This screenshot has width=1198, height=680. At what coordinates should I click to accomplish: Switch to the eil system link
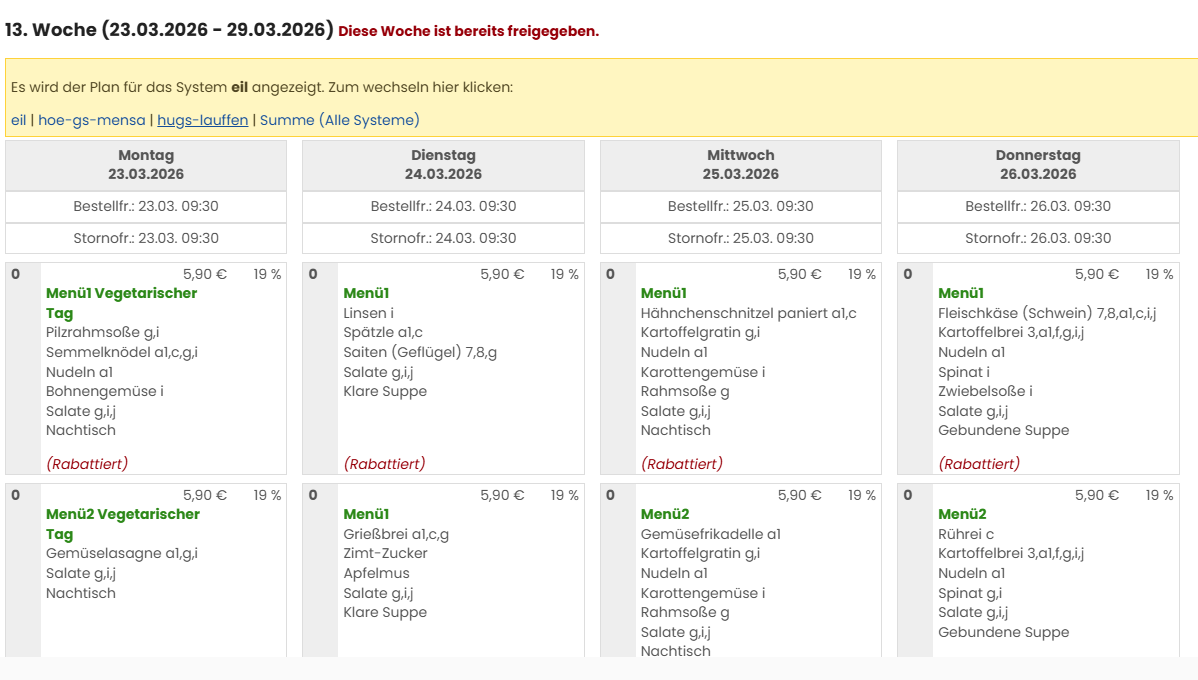click(x=18, y=120)
